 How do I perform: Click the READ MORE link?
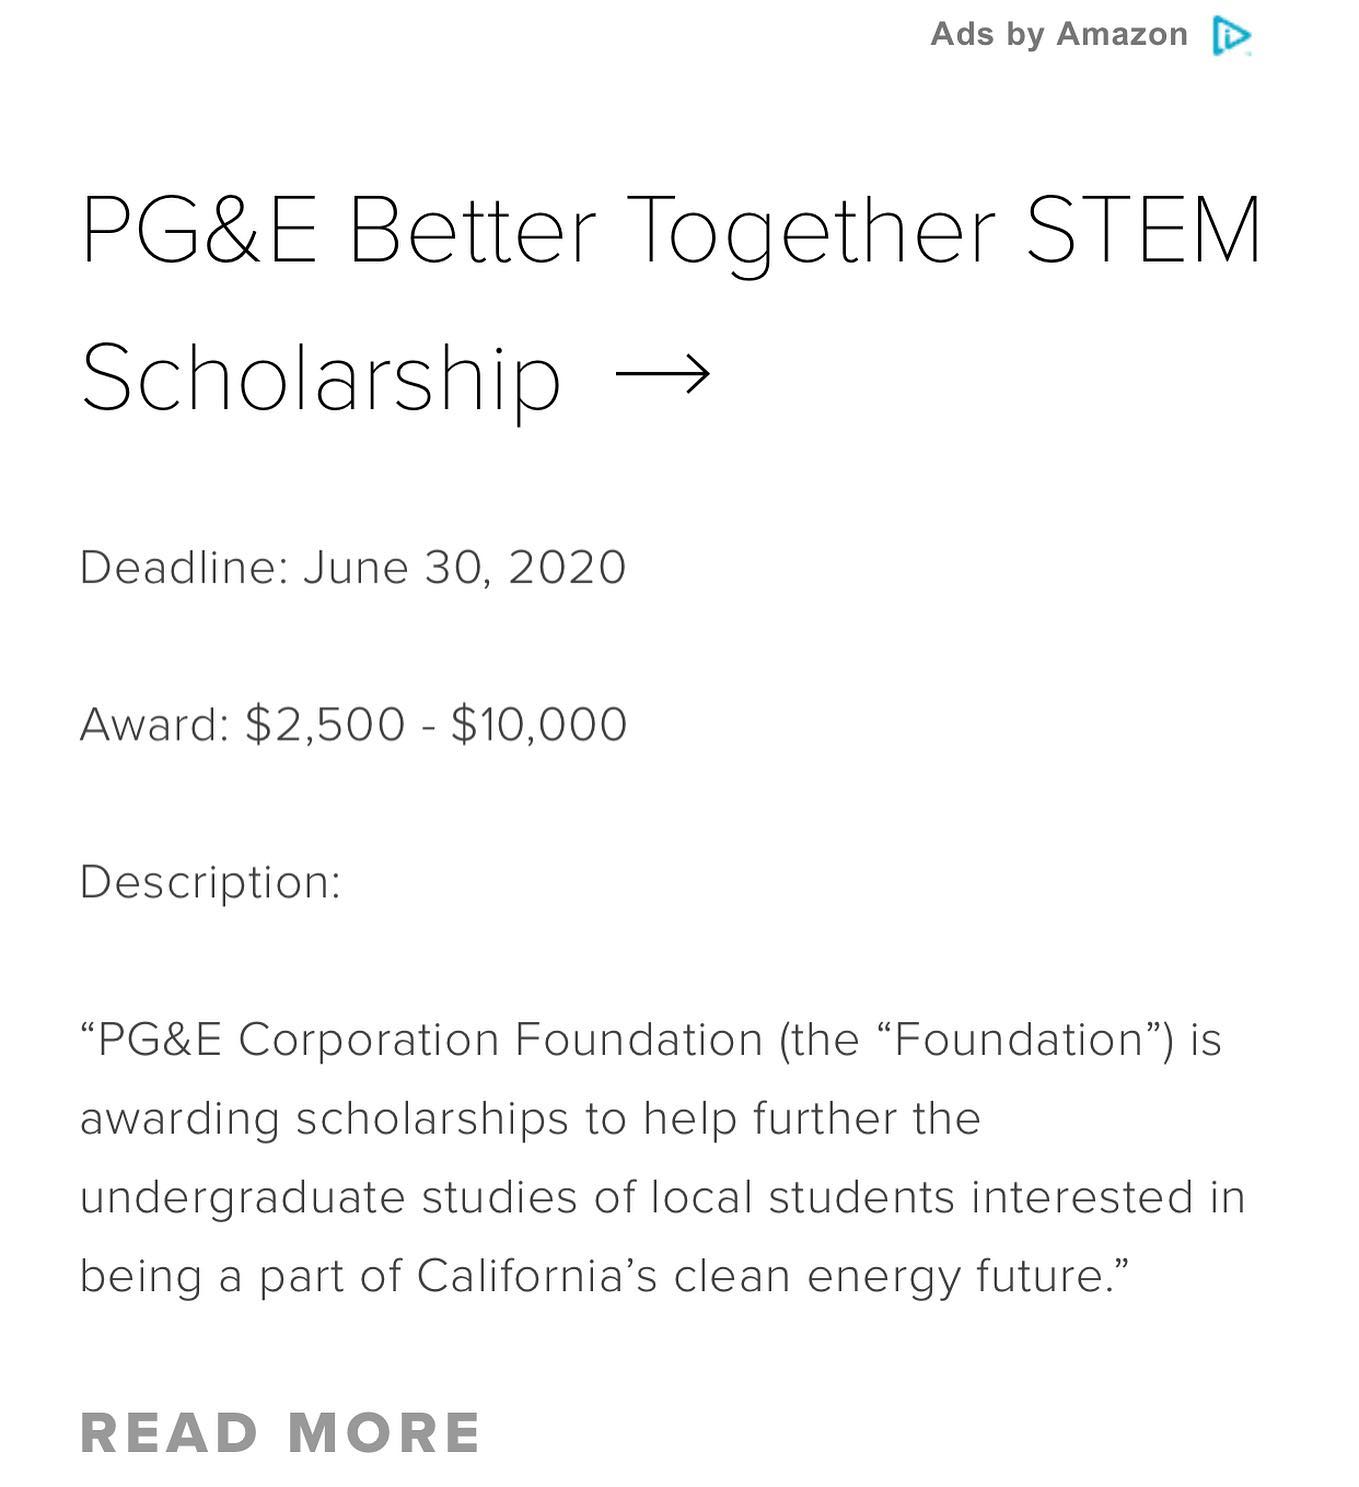[280, 1433]
